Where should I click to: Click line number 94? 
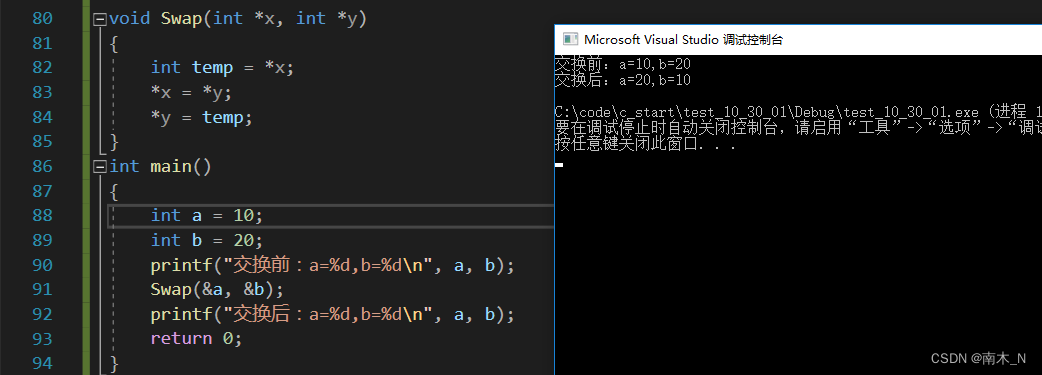42,363
